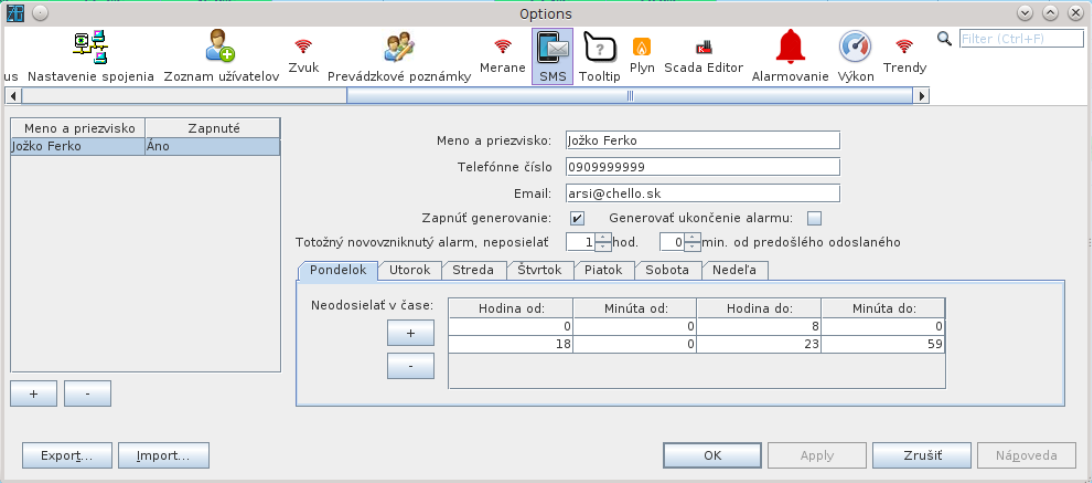Image resolution: width=1092 pixels, height=483 pixels.
Task: Open the Alarmovanie bell settings
Action: click(790, 56)
